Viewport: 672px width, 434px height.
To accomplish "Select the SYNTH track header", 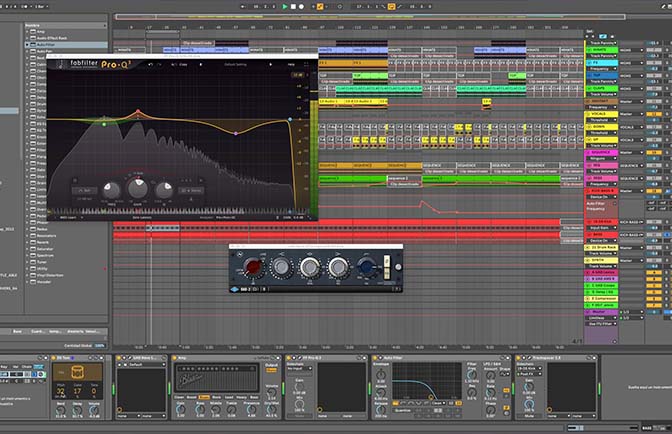I will tap(601, 260).
